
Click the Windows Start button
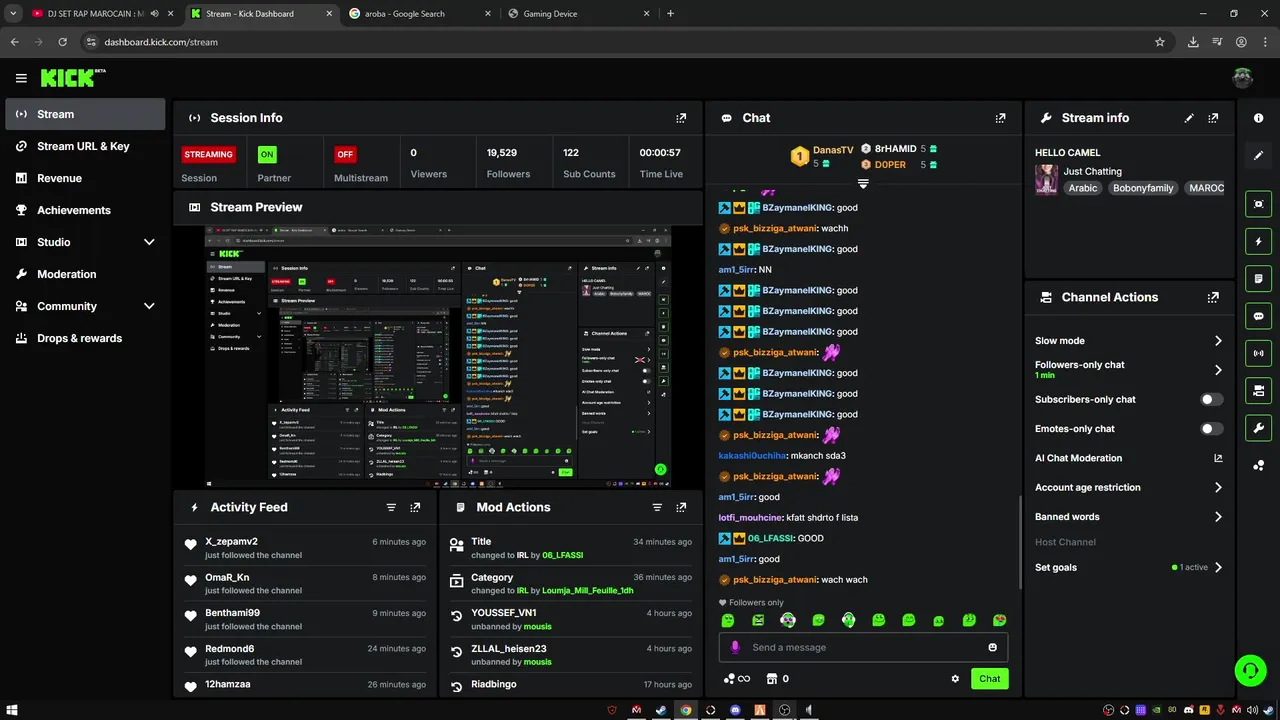12,710
